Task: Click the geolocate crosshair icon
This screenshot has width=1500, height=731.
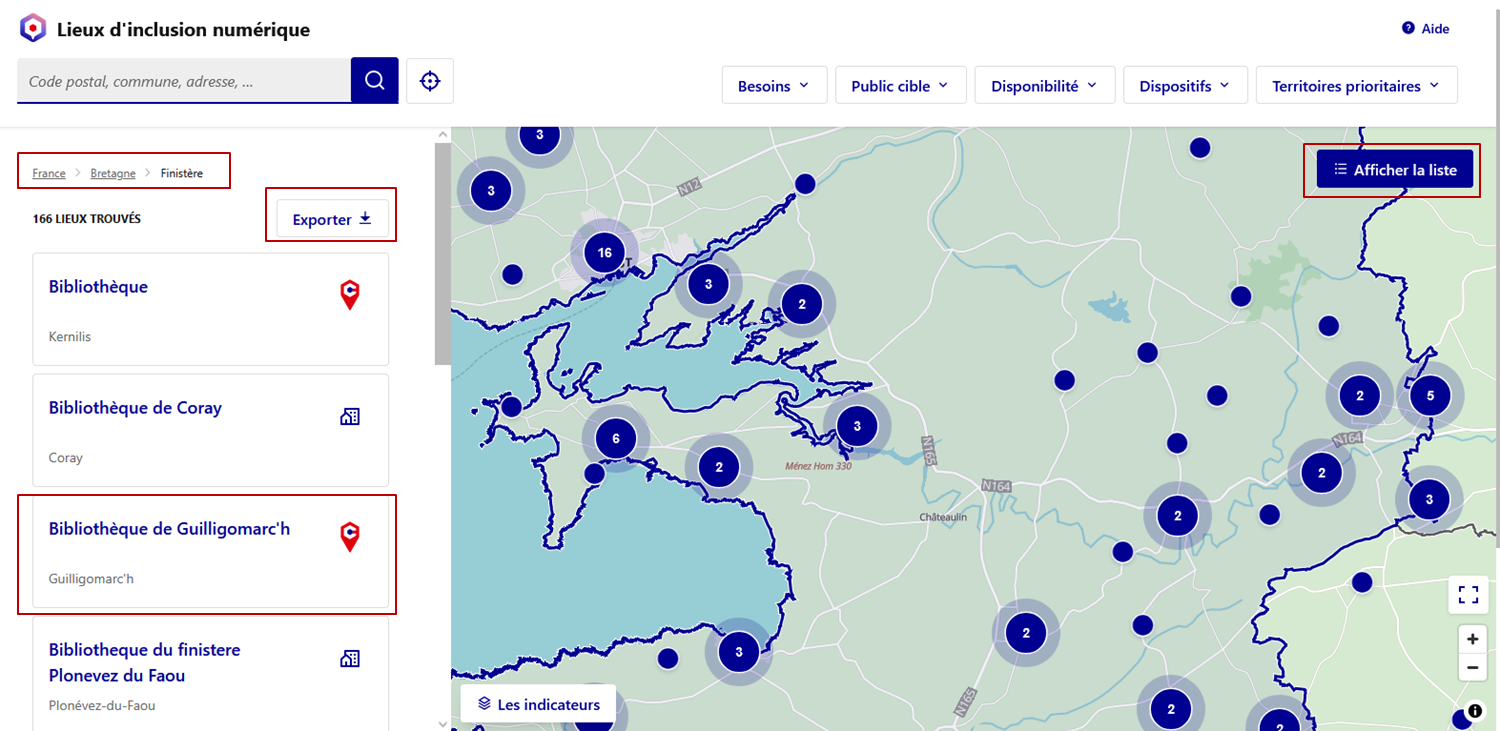Action: point(430,81)
